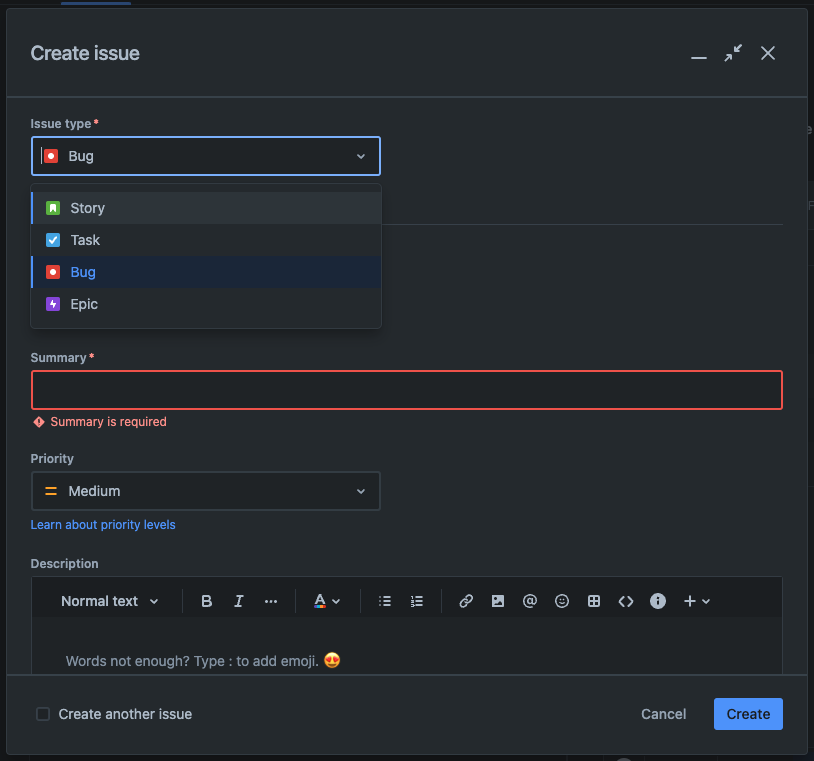Viewport: 814px width, 761px height.
Task: Insert a table into the description
Action: point(594,601)
